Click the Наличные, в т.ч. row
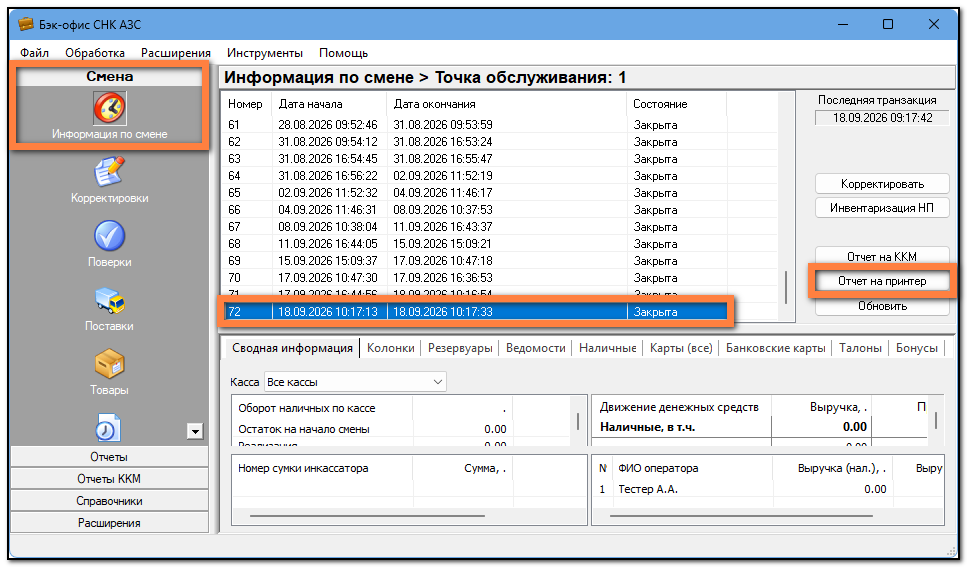 (x=762, y=427)
